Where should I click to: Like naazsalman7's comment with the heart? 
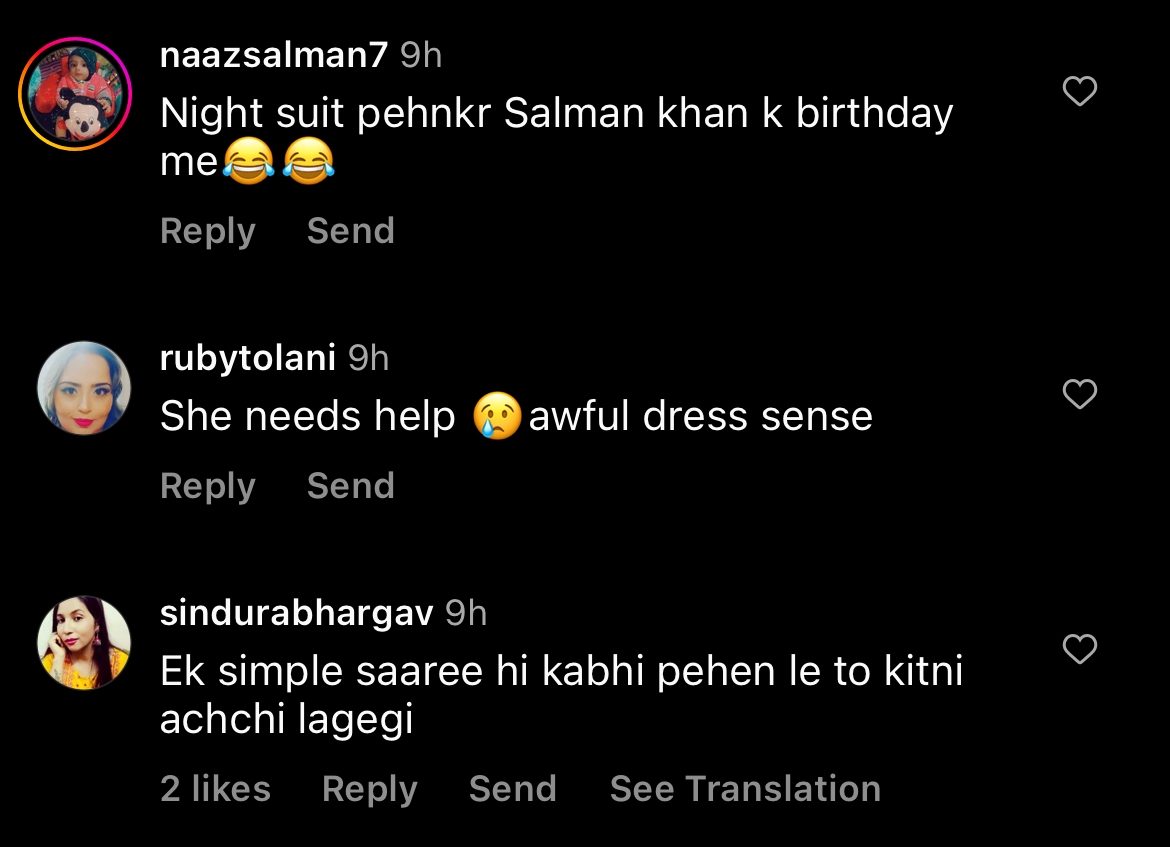click(x=1079, y=92)
